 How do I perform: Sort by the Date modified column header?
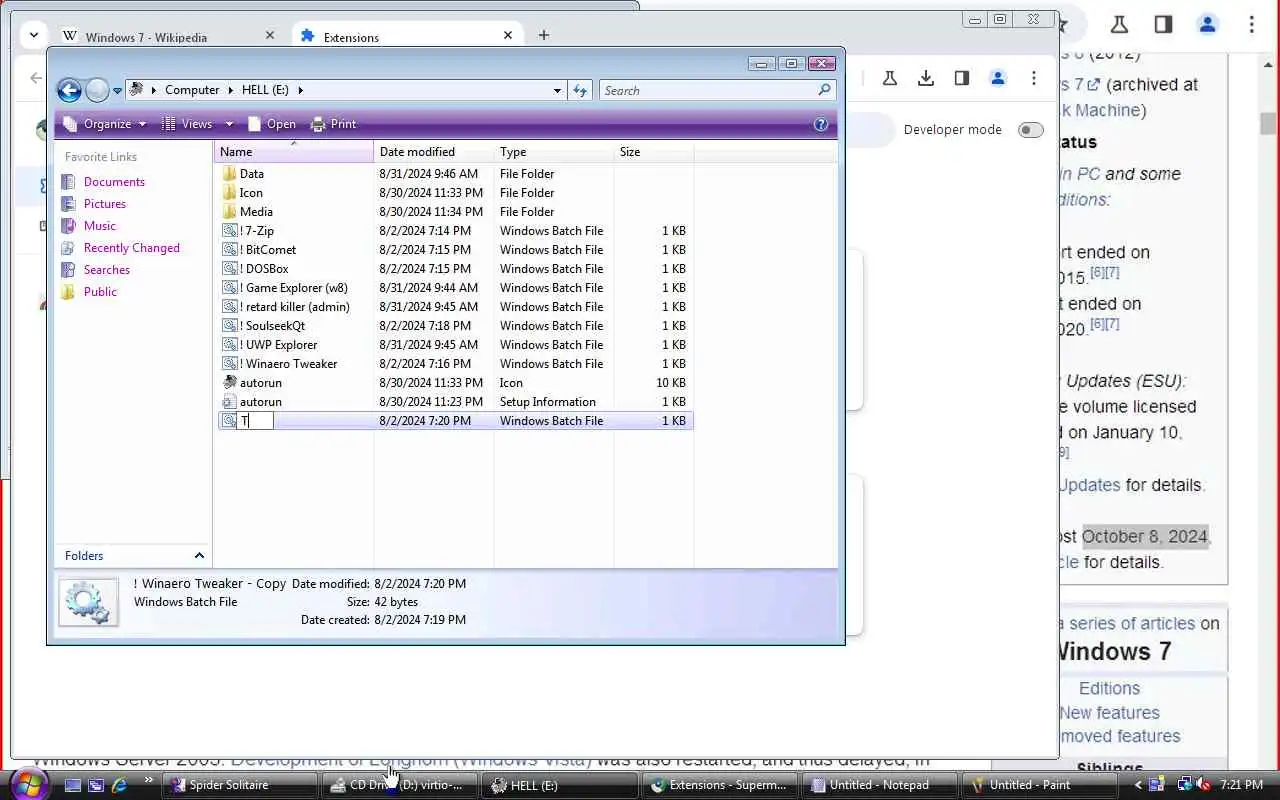(x=434, y=152)
